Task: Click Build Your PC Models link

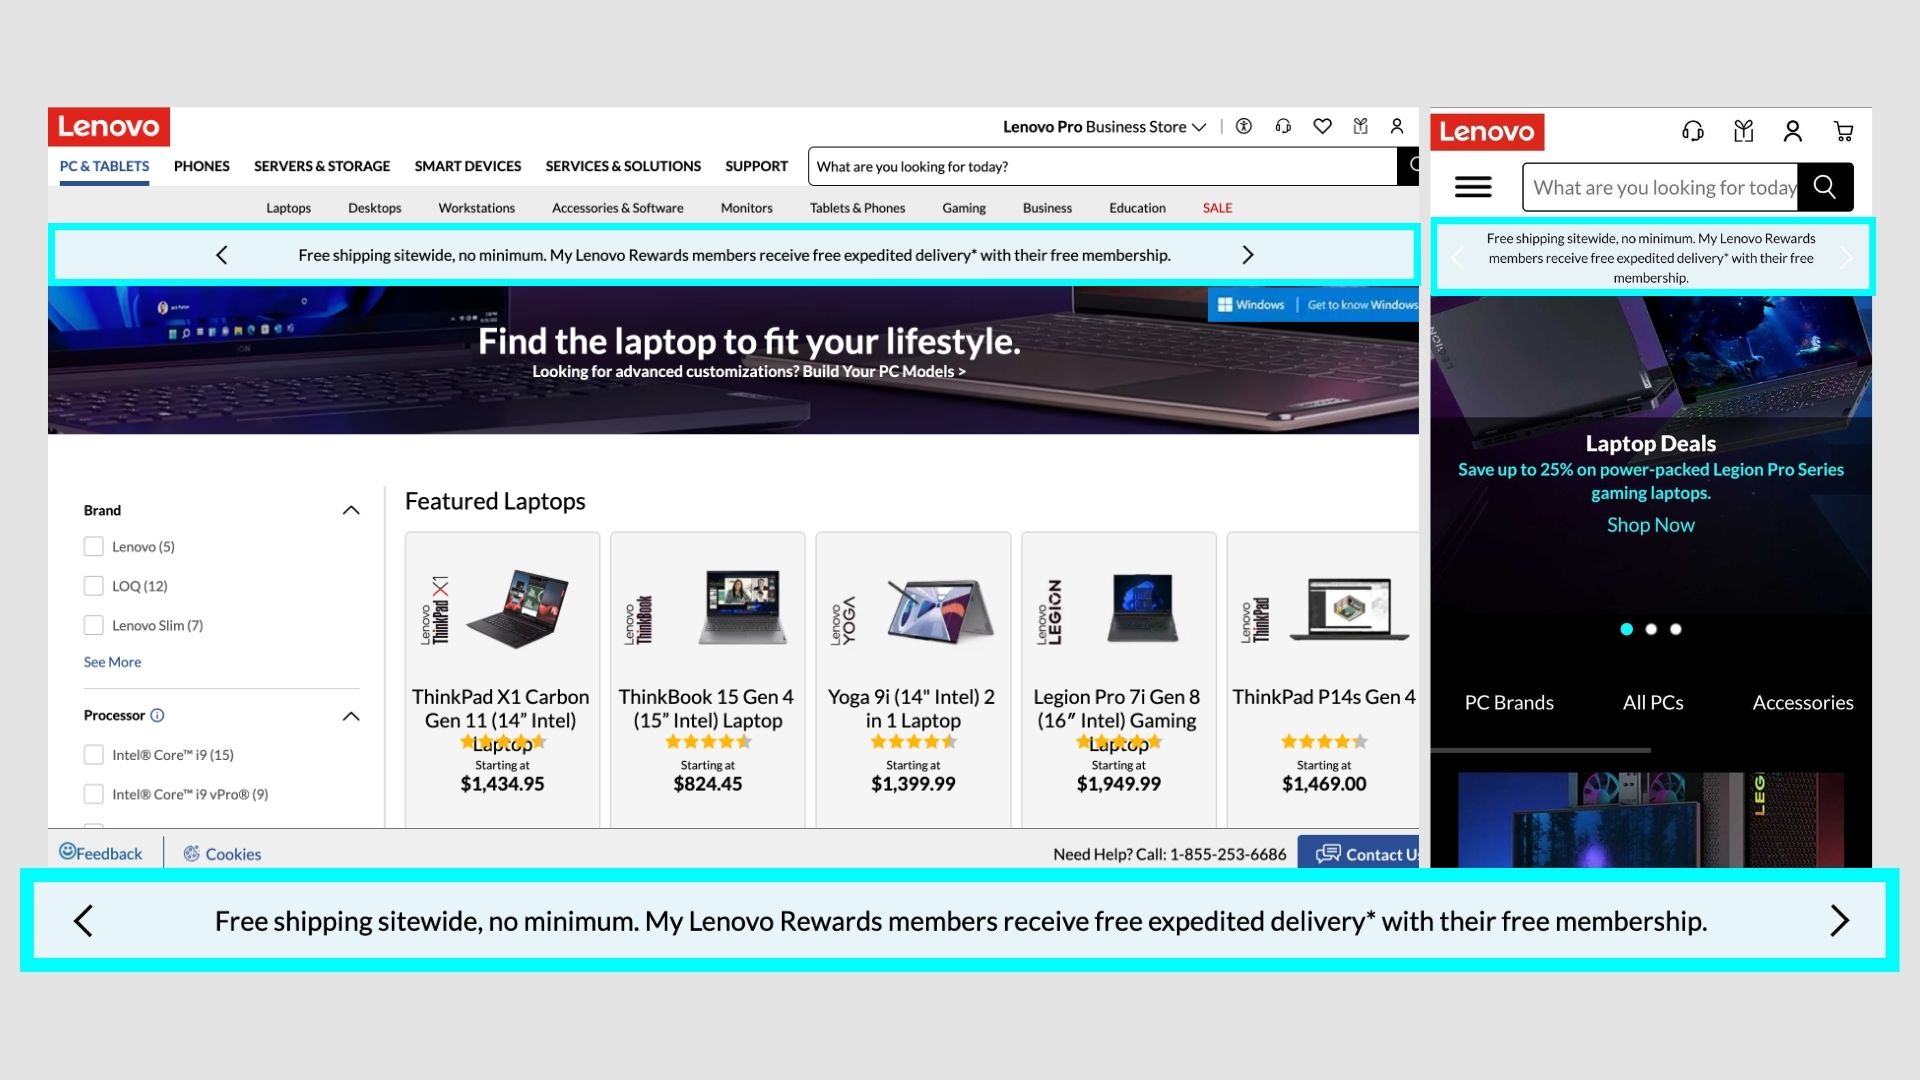Action: (x=884, y=371)
